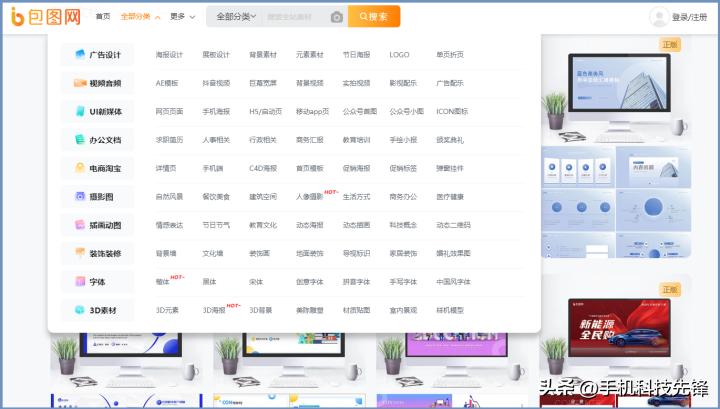The width and height of the screenshot is (720, 409).
Task: Click the 字体 category icon
Action: click(x=80, y=281)
